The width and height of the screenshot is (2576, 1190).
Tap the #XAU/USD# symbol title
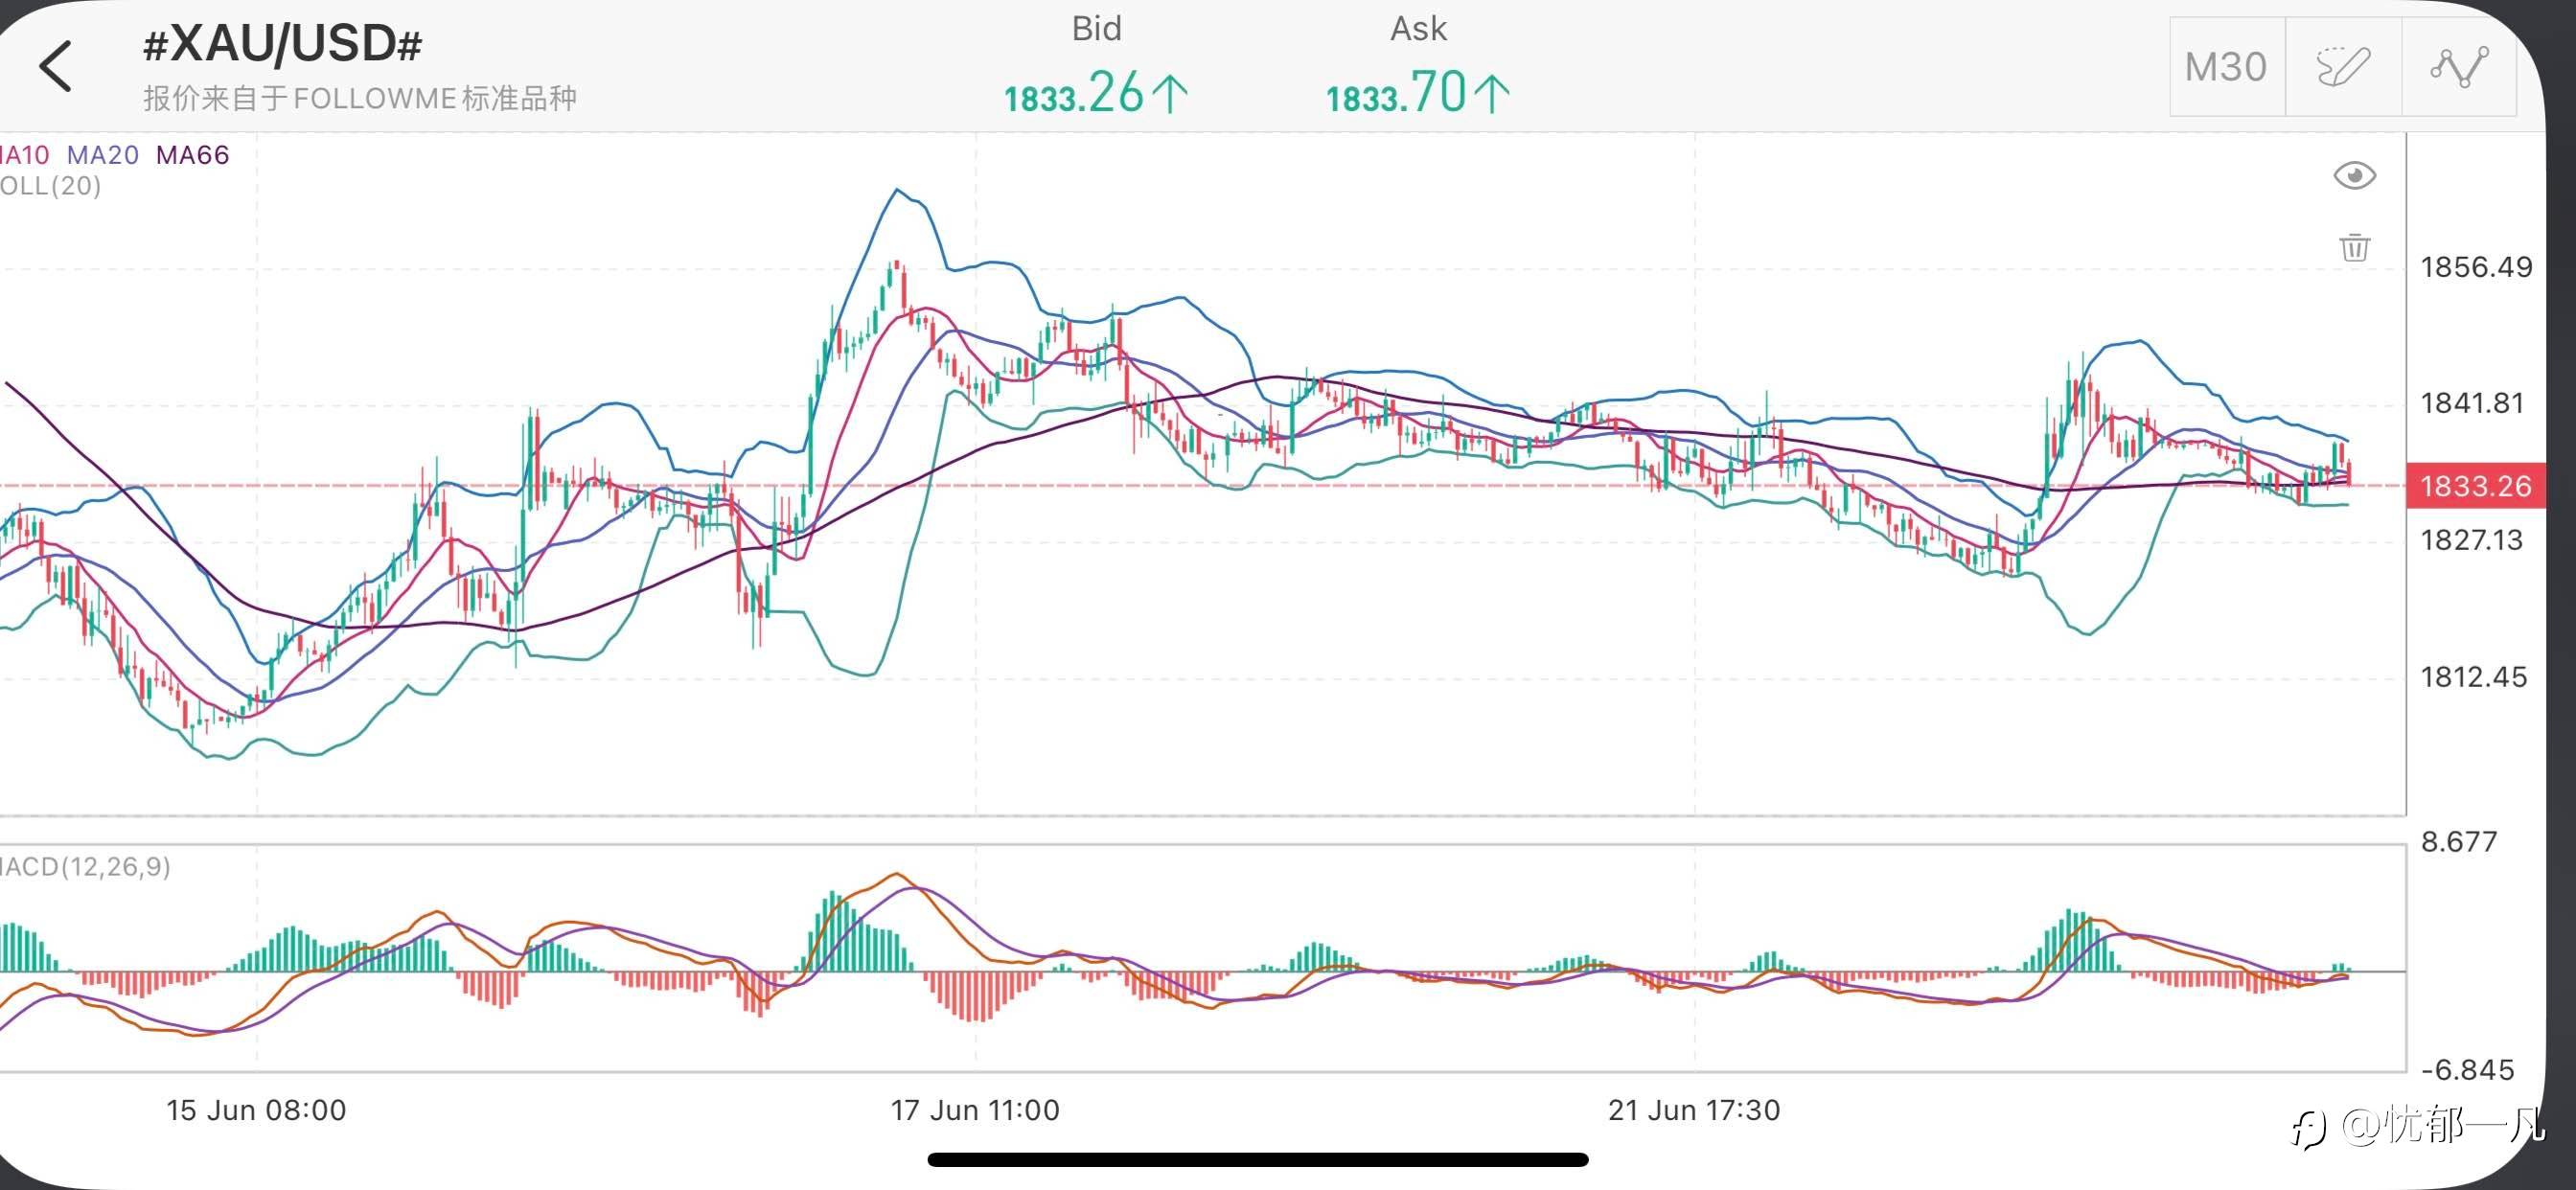point(282,45)
